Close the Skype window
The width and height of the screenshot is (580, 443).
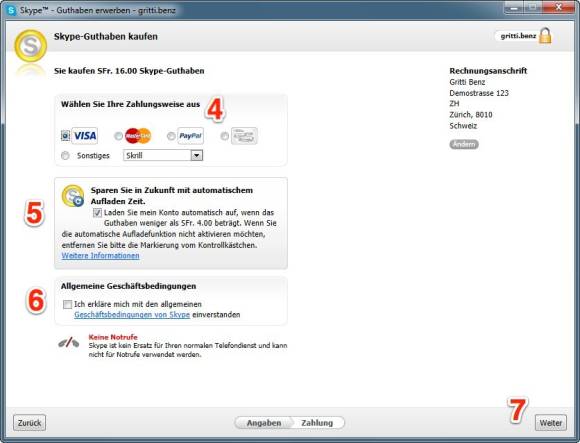559,7
